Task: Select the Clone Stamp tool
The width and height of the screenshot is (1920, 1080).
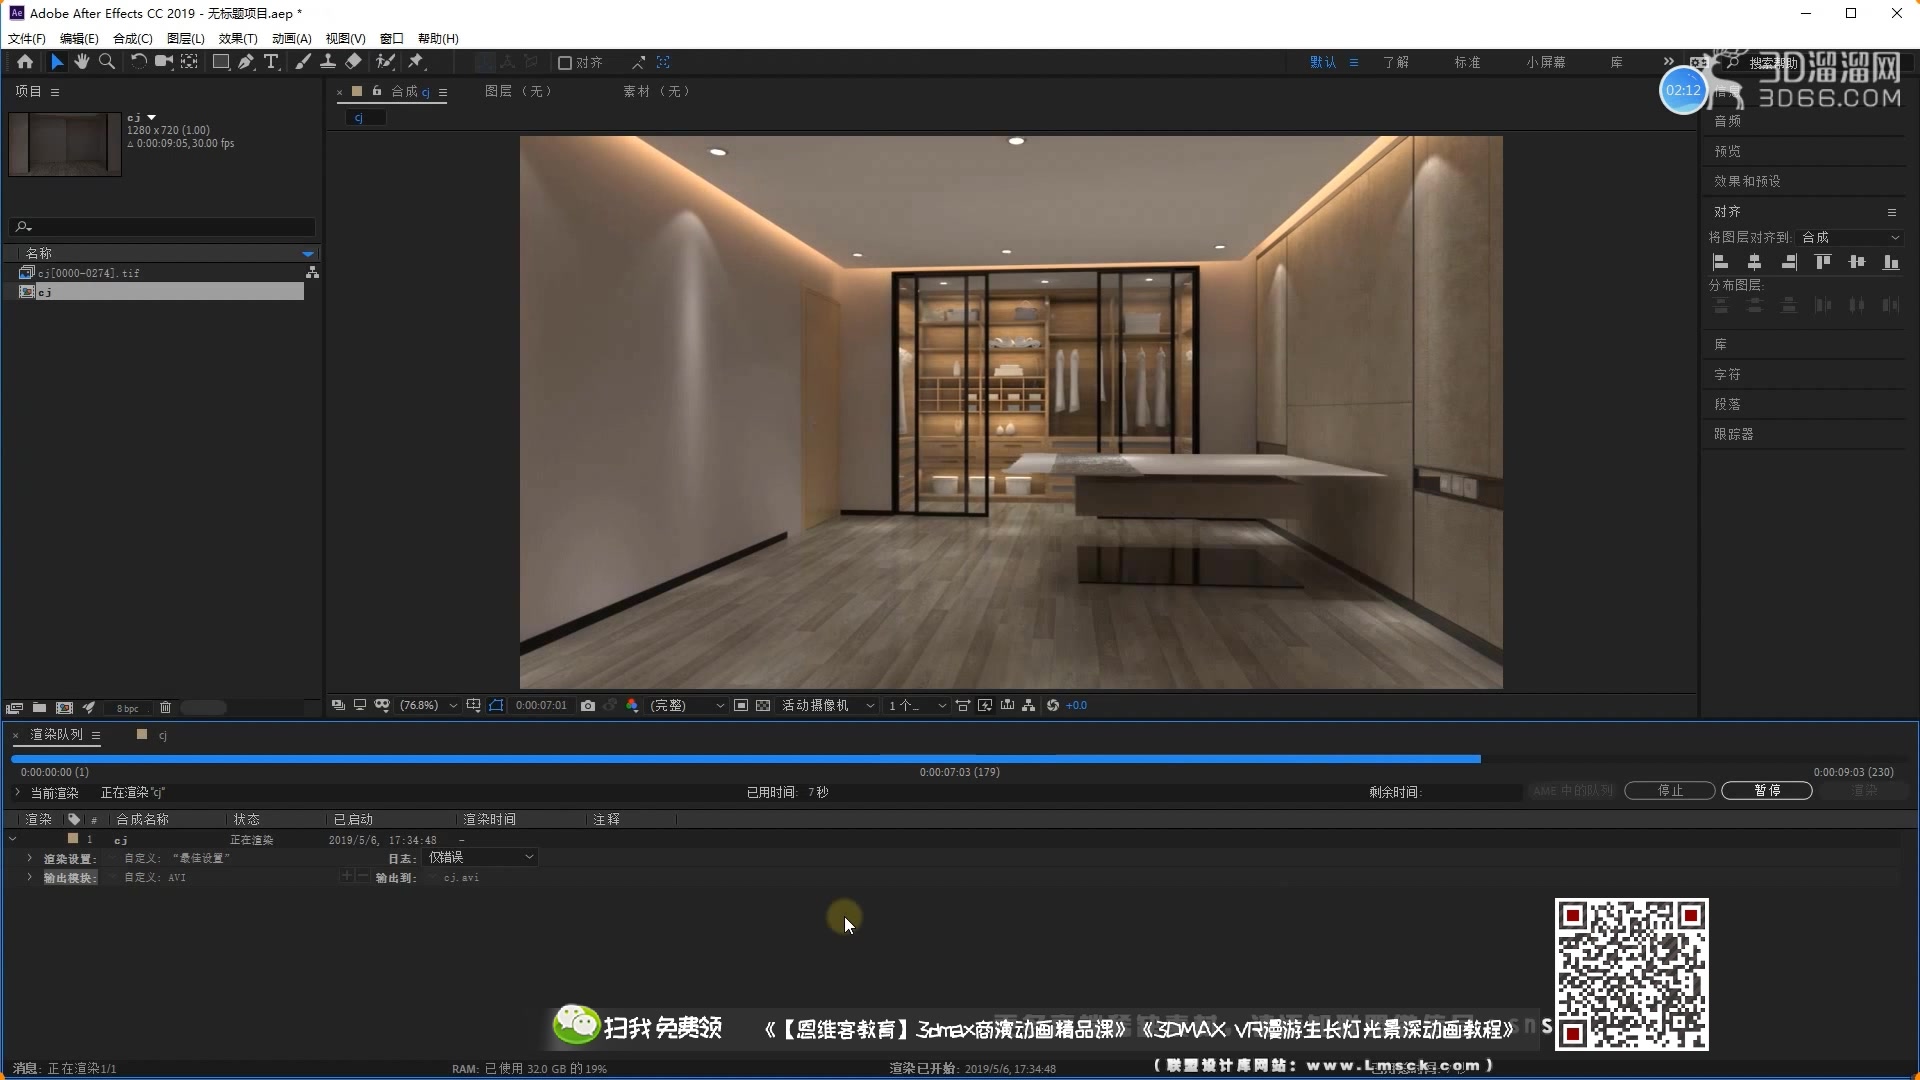Action: (328, 62)
